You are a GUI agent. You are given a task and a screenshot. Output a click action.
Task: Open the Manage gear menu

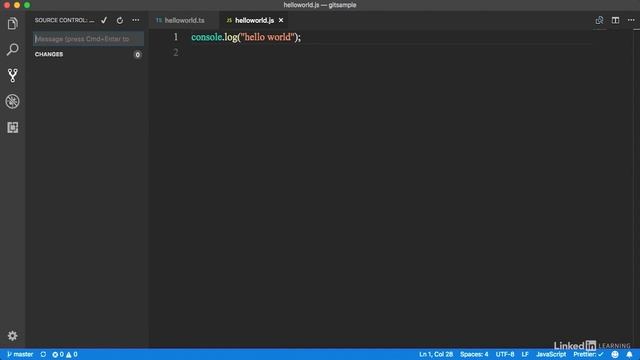13,336
